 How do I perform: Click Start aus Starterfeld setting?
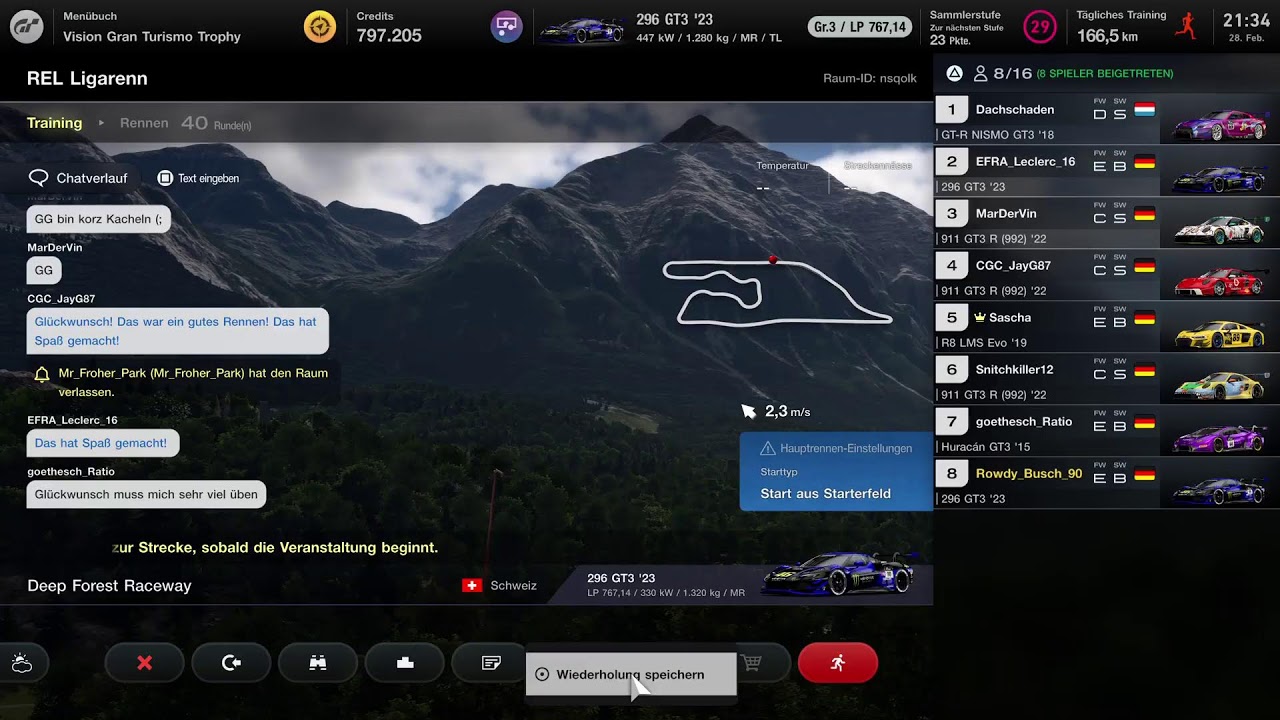pyautogui.click(x=825, y=493)
